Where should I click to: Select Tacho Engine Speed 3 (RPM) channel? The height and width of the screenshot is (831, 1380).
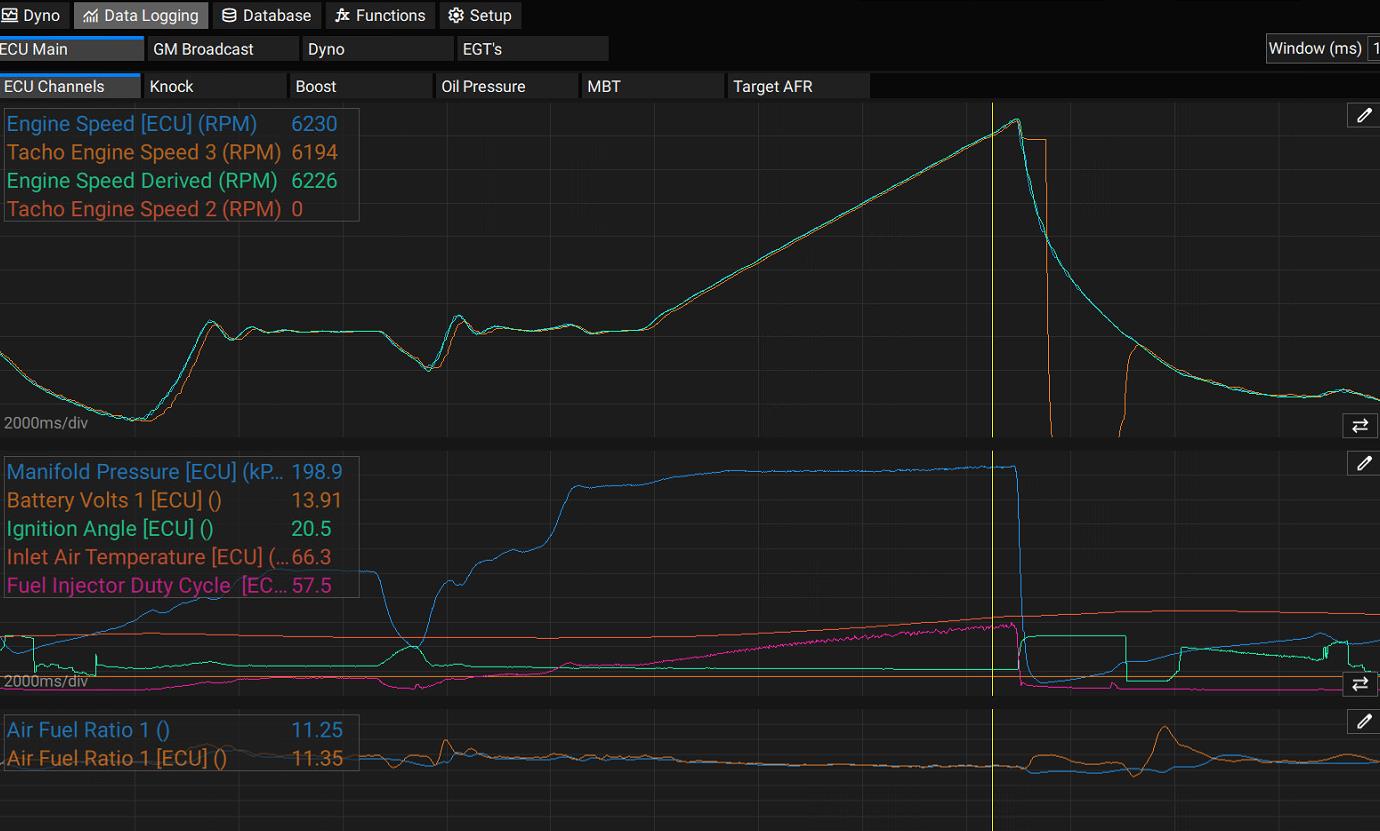144,152
